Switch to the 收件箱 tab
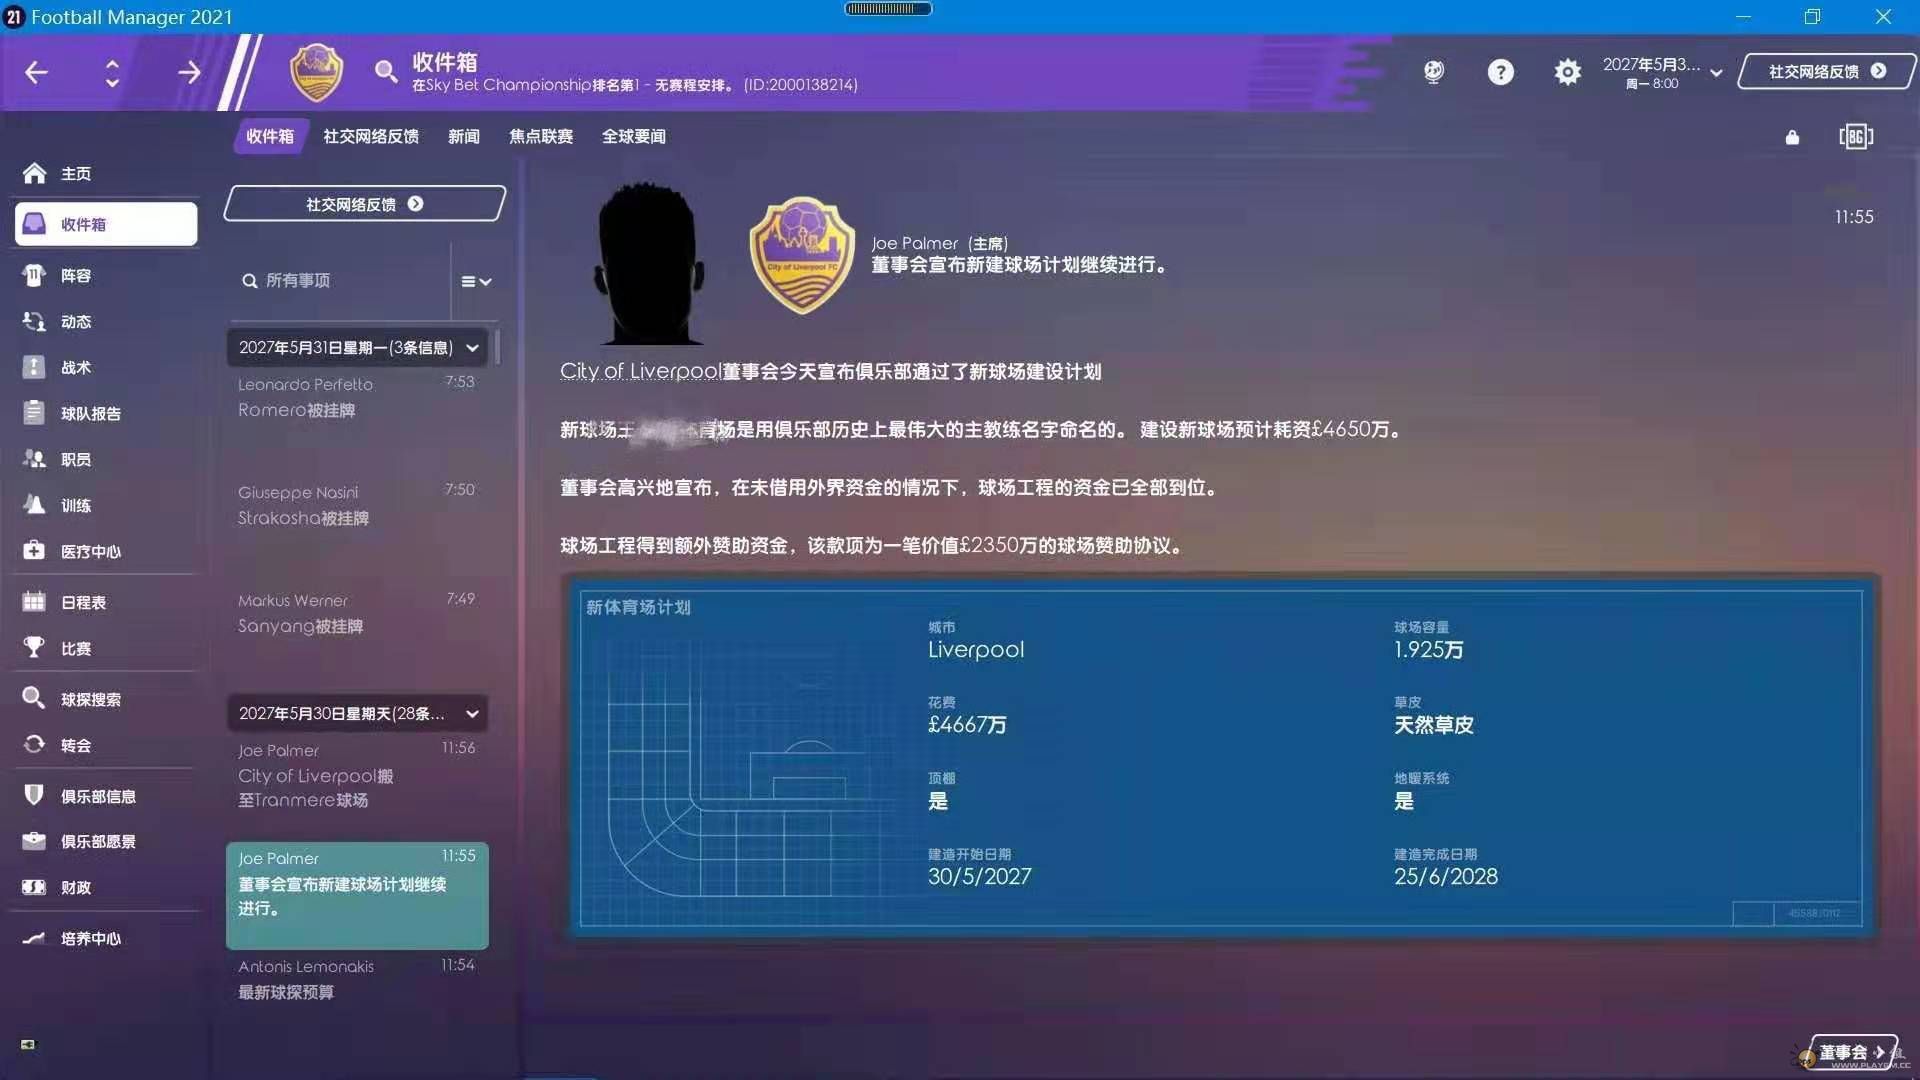The height and width of the screenshot is (1080, 1920). click(270, 136)
